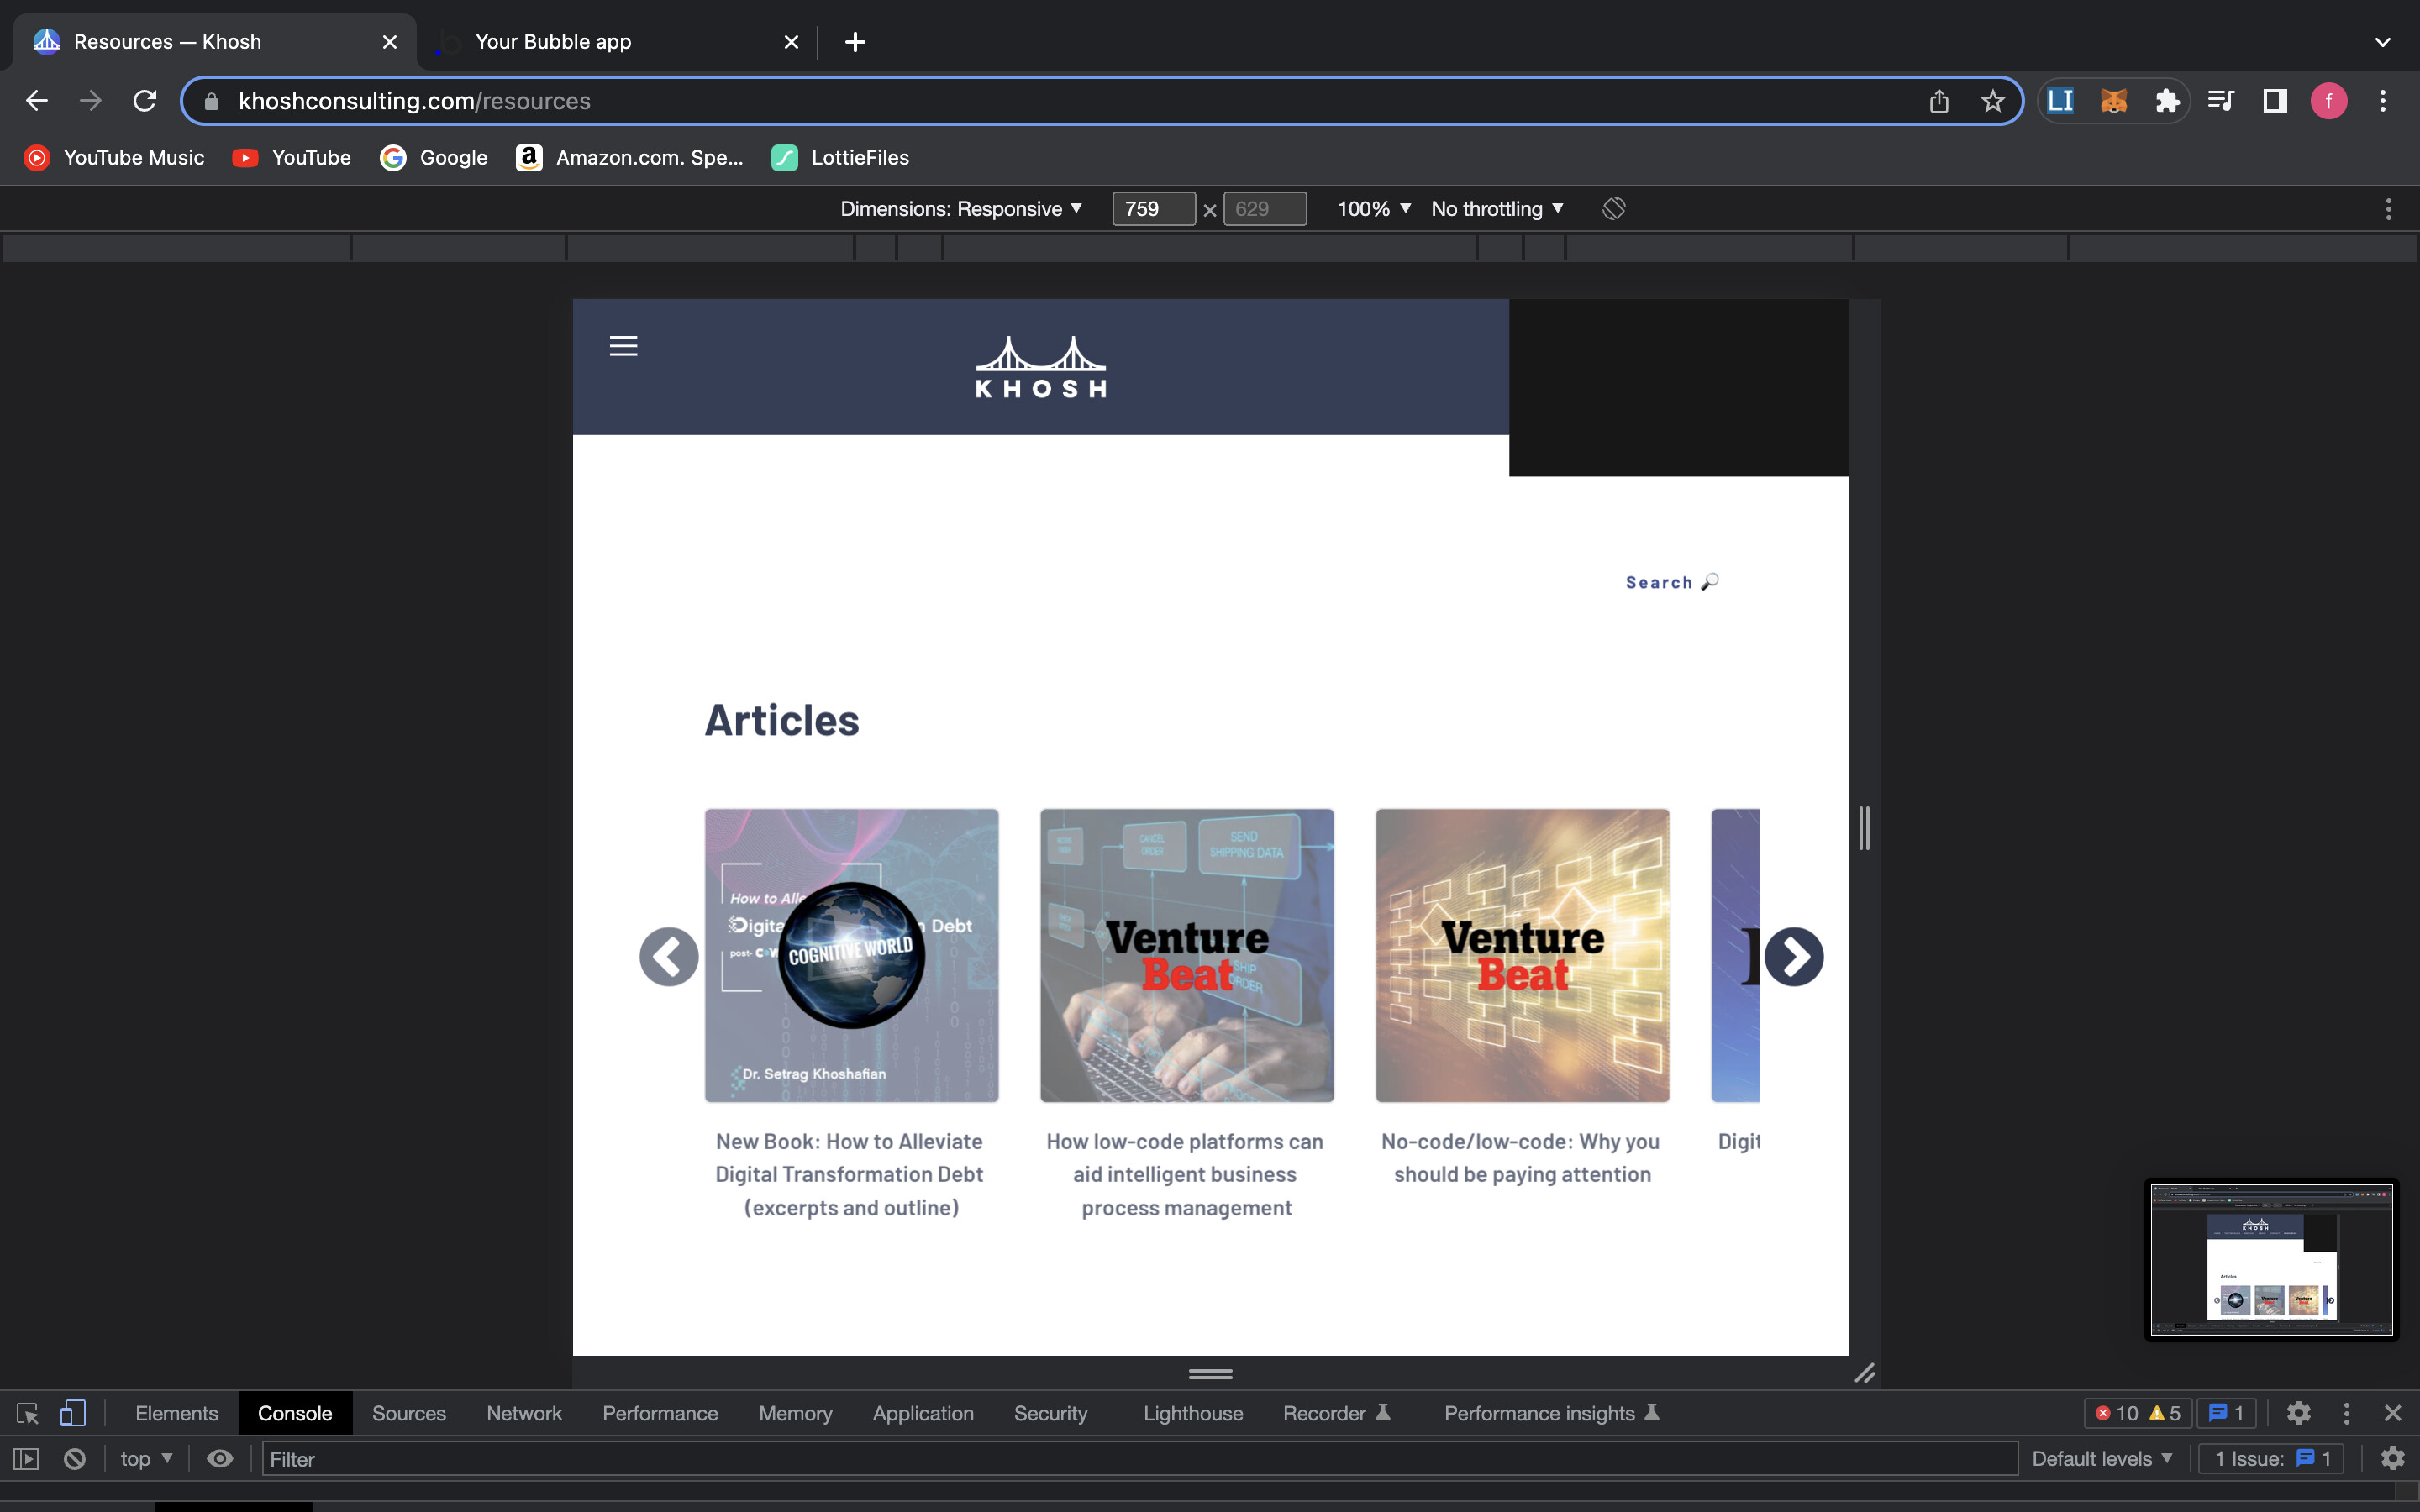
Task: Click the live expression eye icon
Action: pos(220,1459)
